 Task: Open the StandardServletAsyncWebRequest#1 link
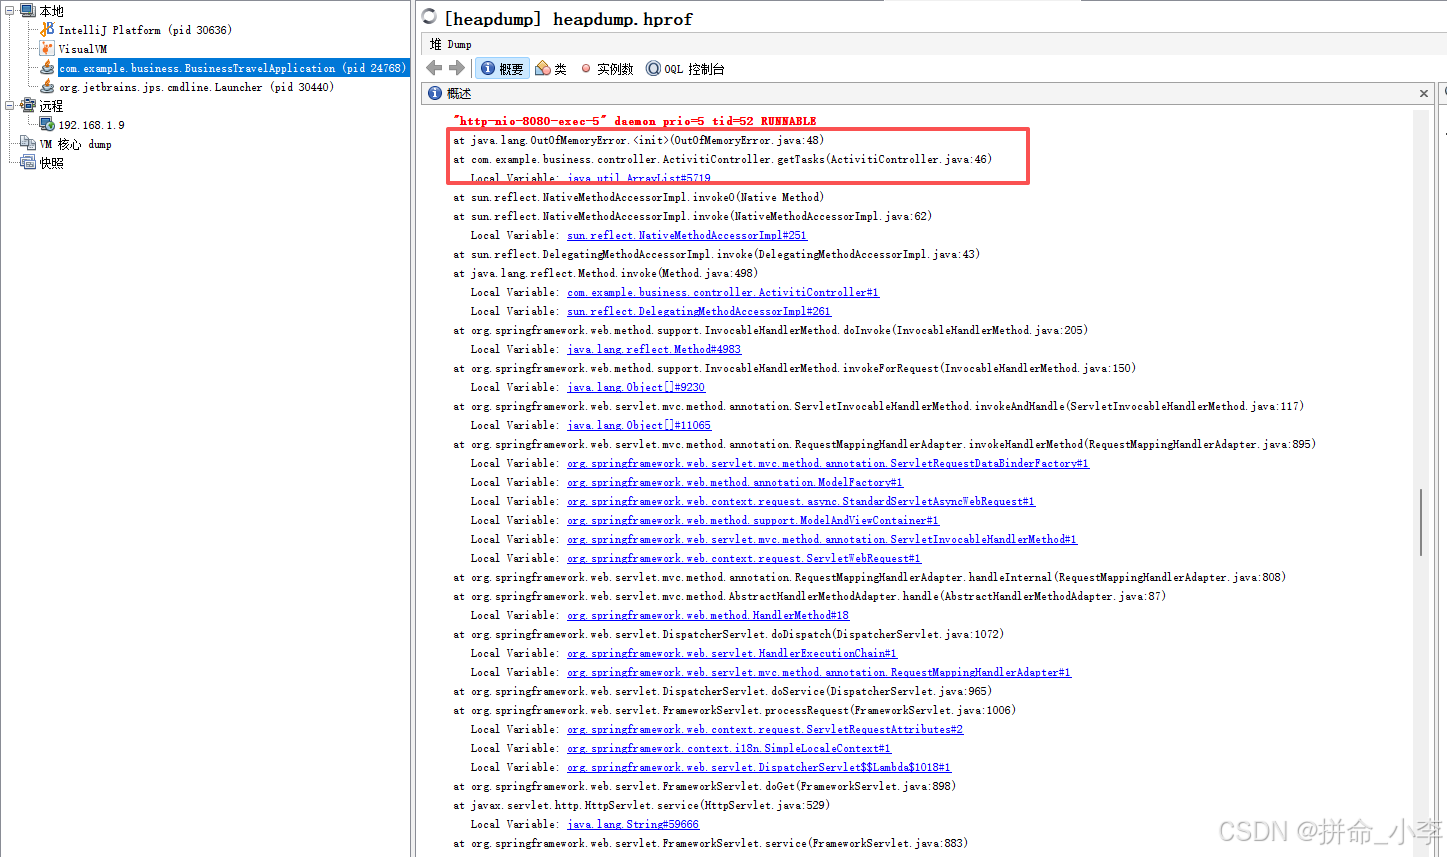tap(801, 501)
